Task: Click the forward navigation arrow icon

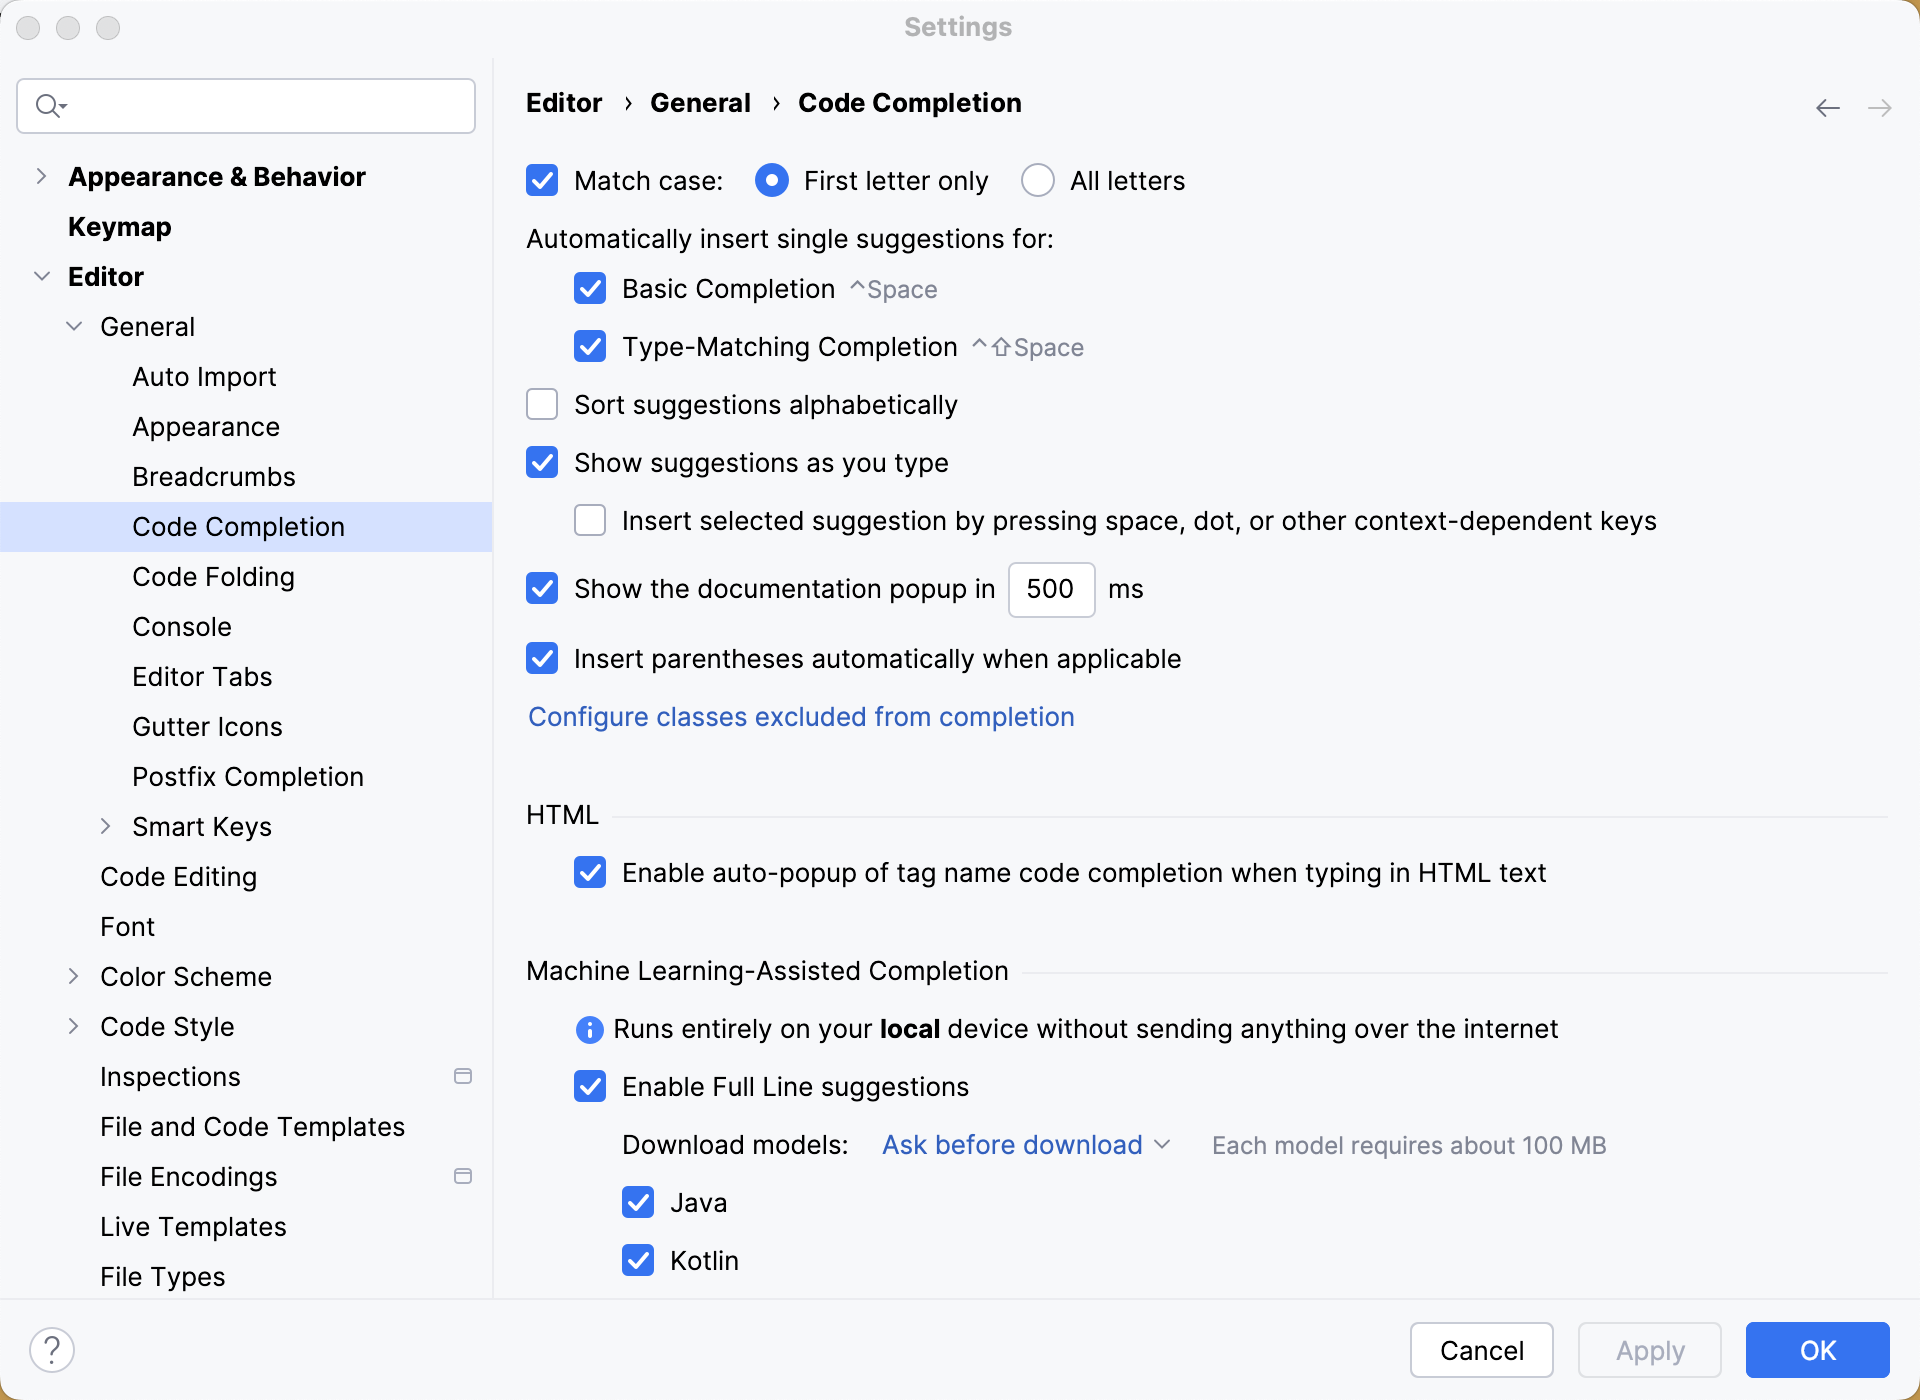Action: click(x=1879, y=108)
